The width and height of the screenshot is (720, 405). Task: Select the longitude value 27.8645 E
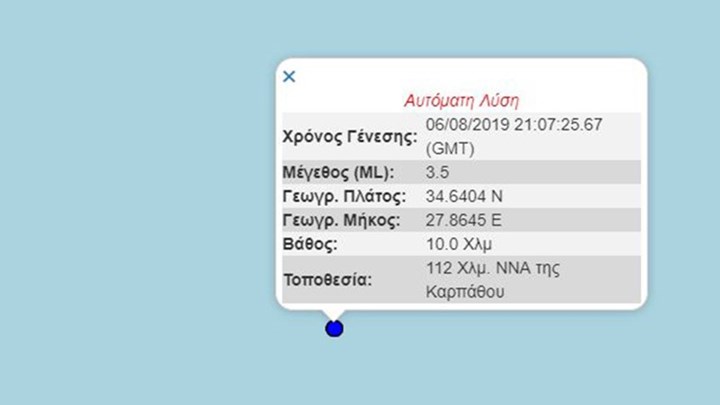coord(463,220)
